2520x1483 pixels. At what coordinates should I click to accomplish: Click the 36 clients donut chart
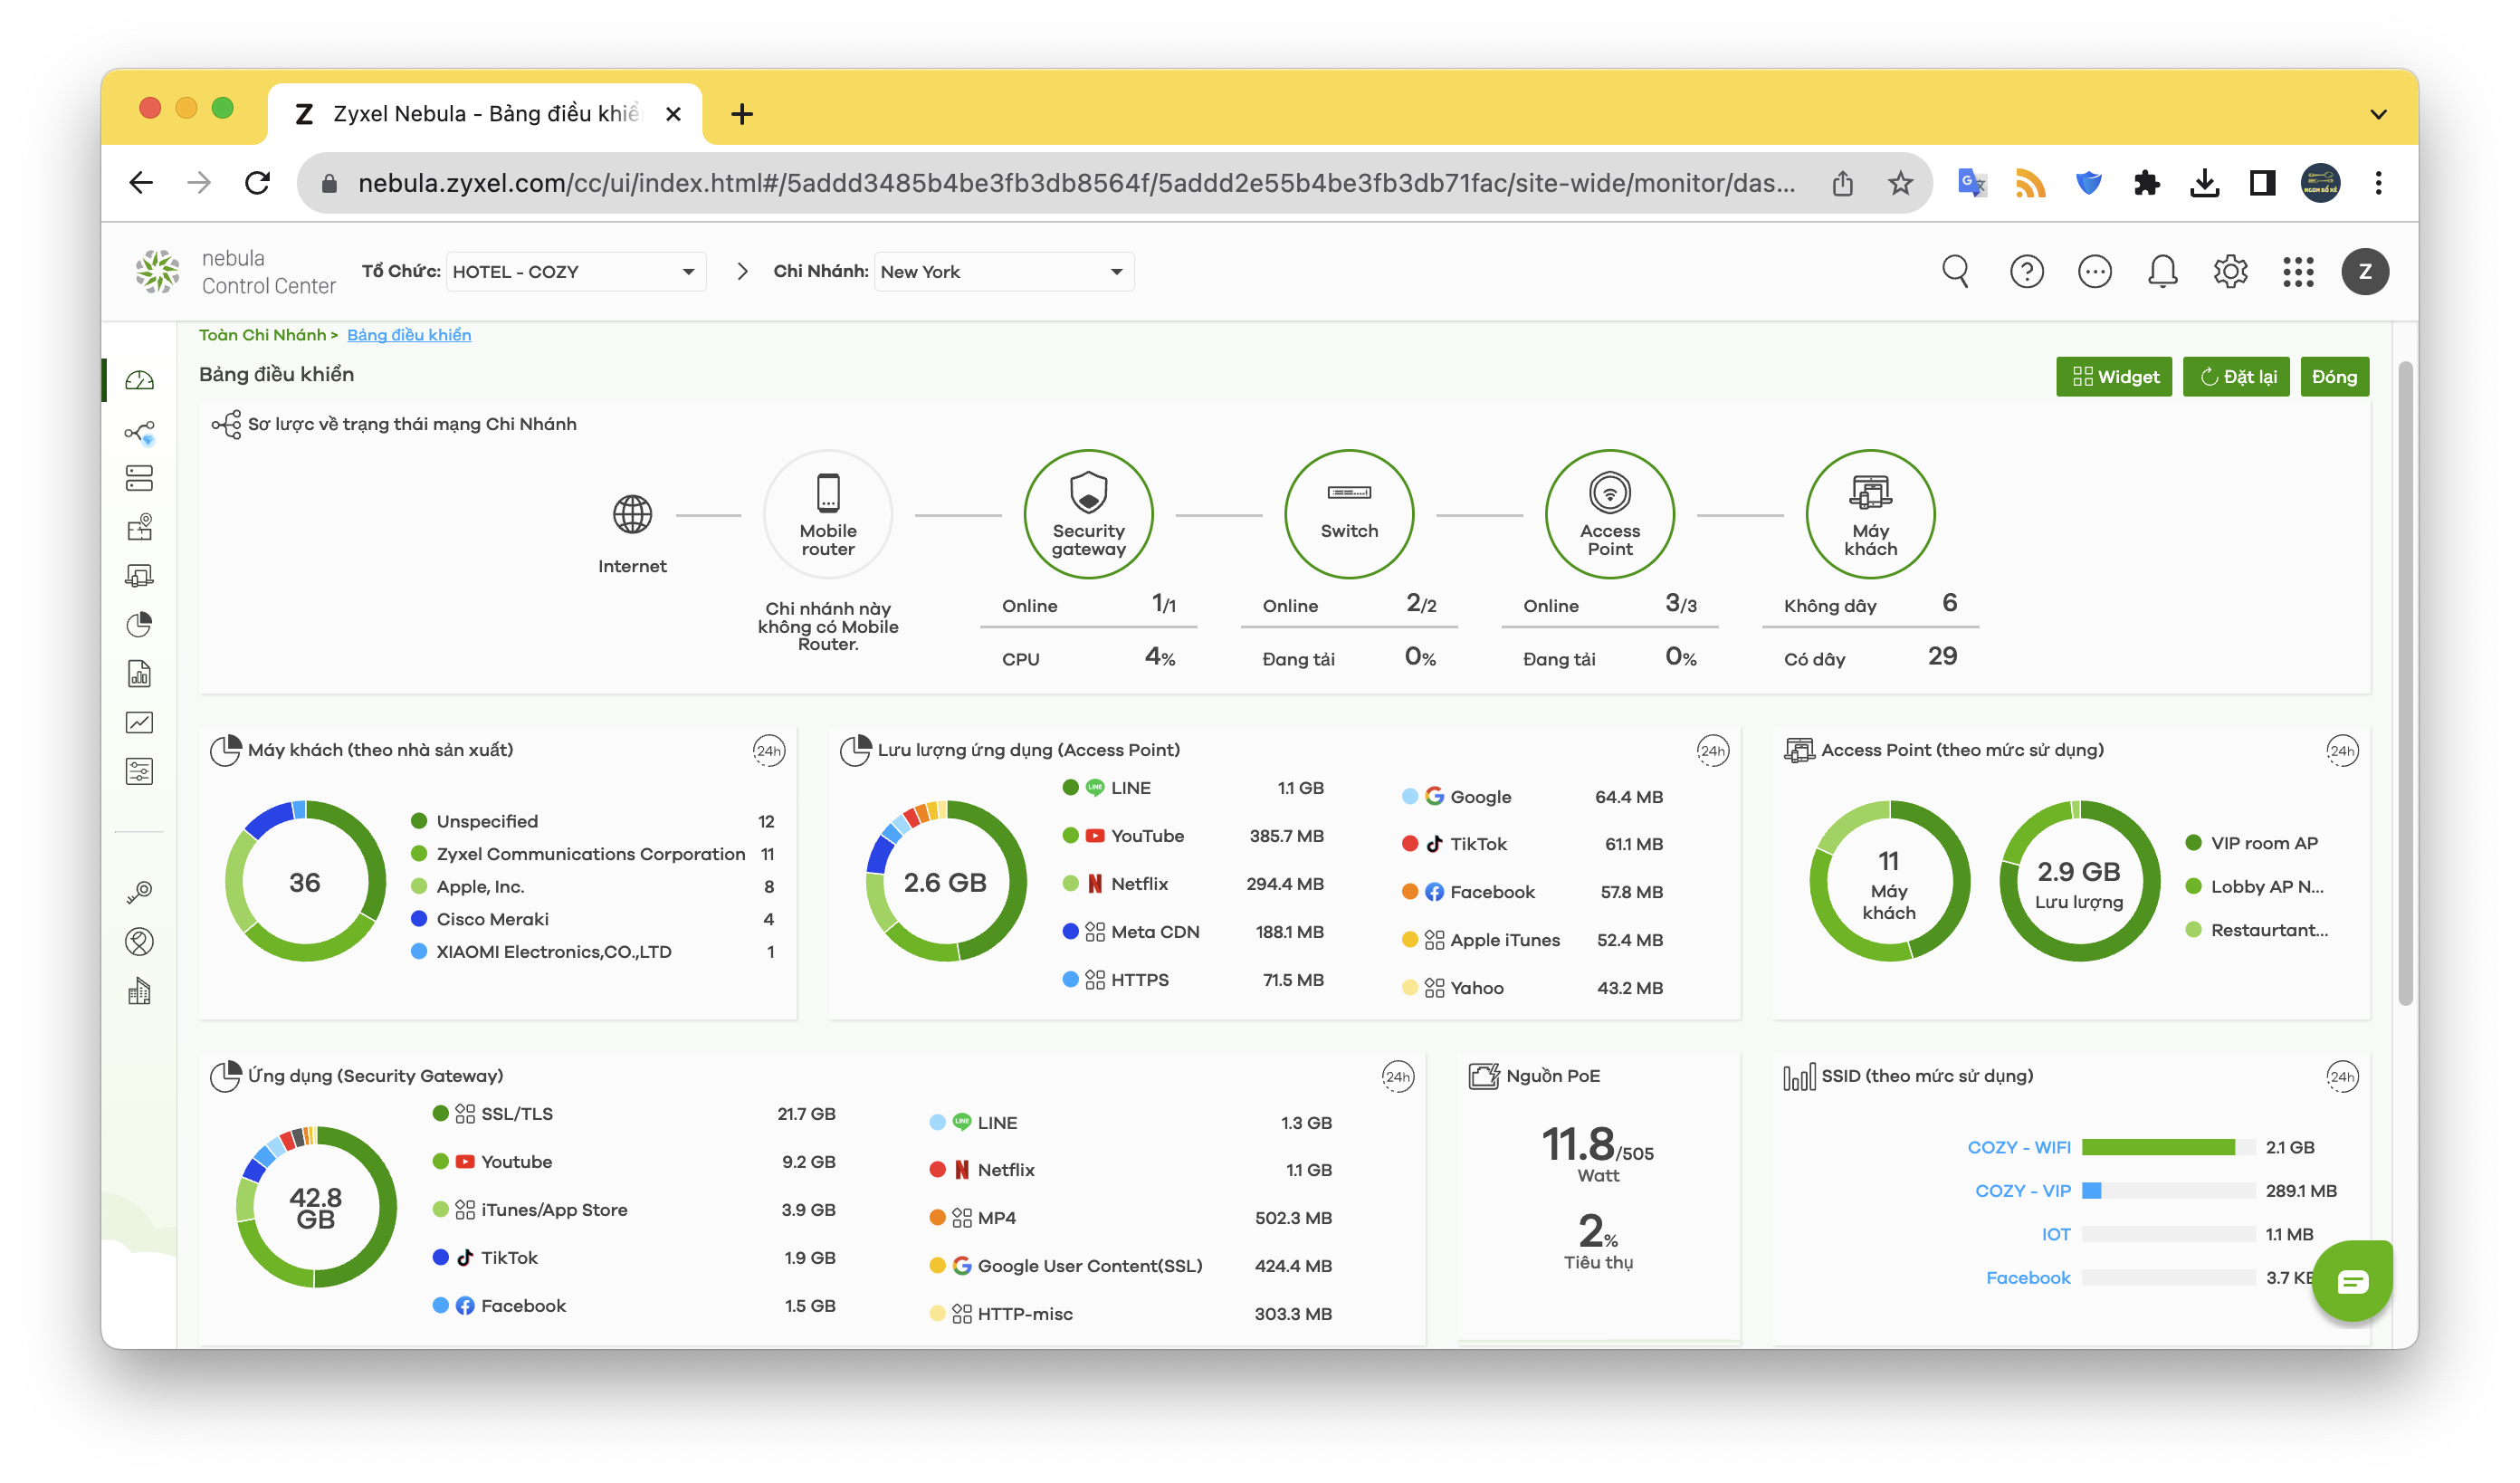[x=305, y=881]
